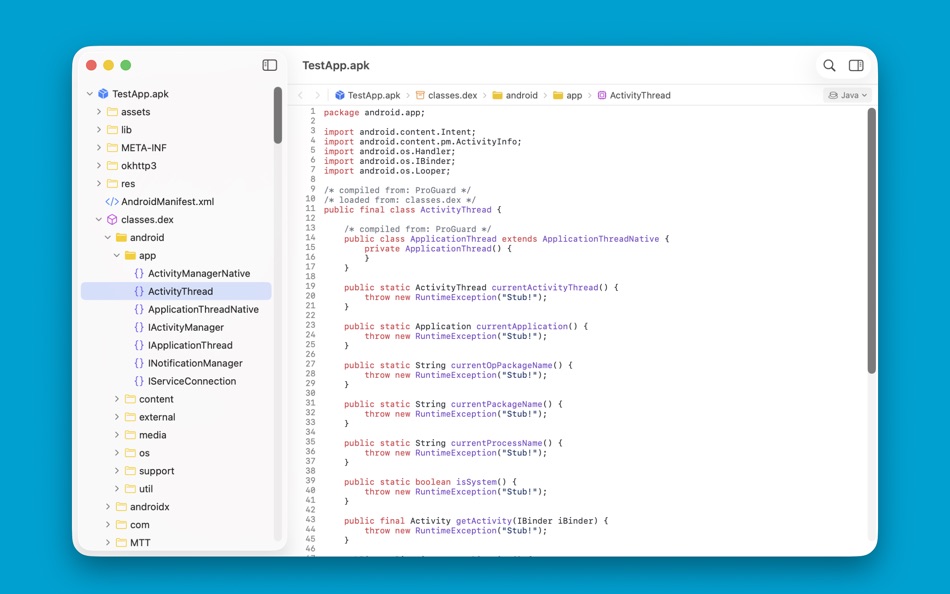Click the package android.app line

(374, 112)
